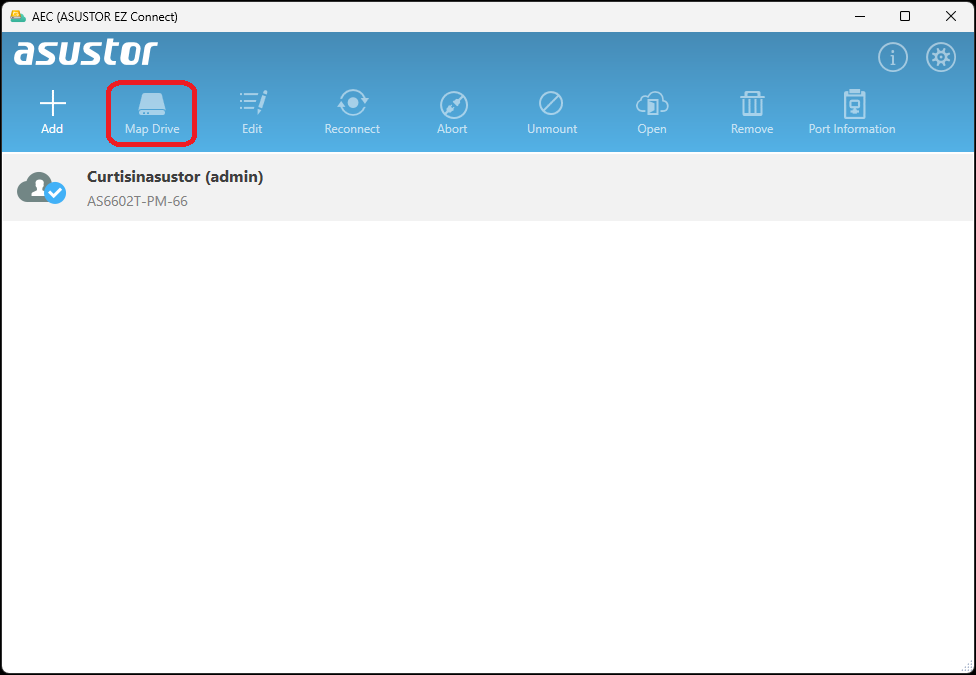The height and width of the screenshot is (675, 976).
Task: Click the AS6602T-PM-66 model label
Action: click(x=137, y=201)
